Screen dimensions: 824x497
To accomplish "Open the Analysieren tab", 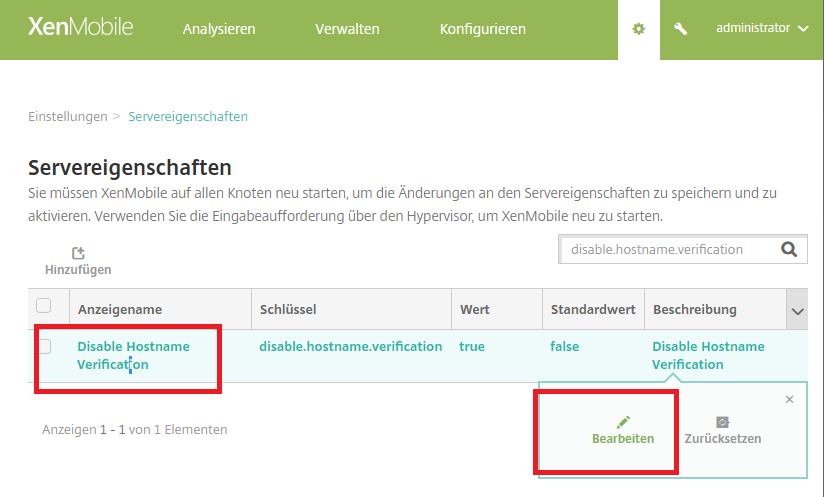I will (219, 29).
